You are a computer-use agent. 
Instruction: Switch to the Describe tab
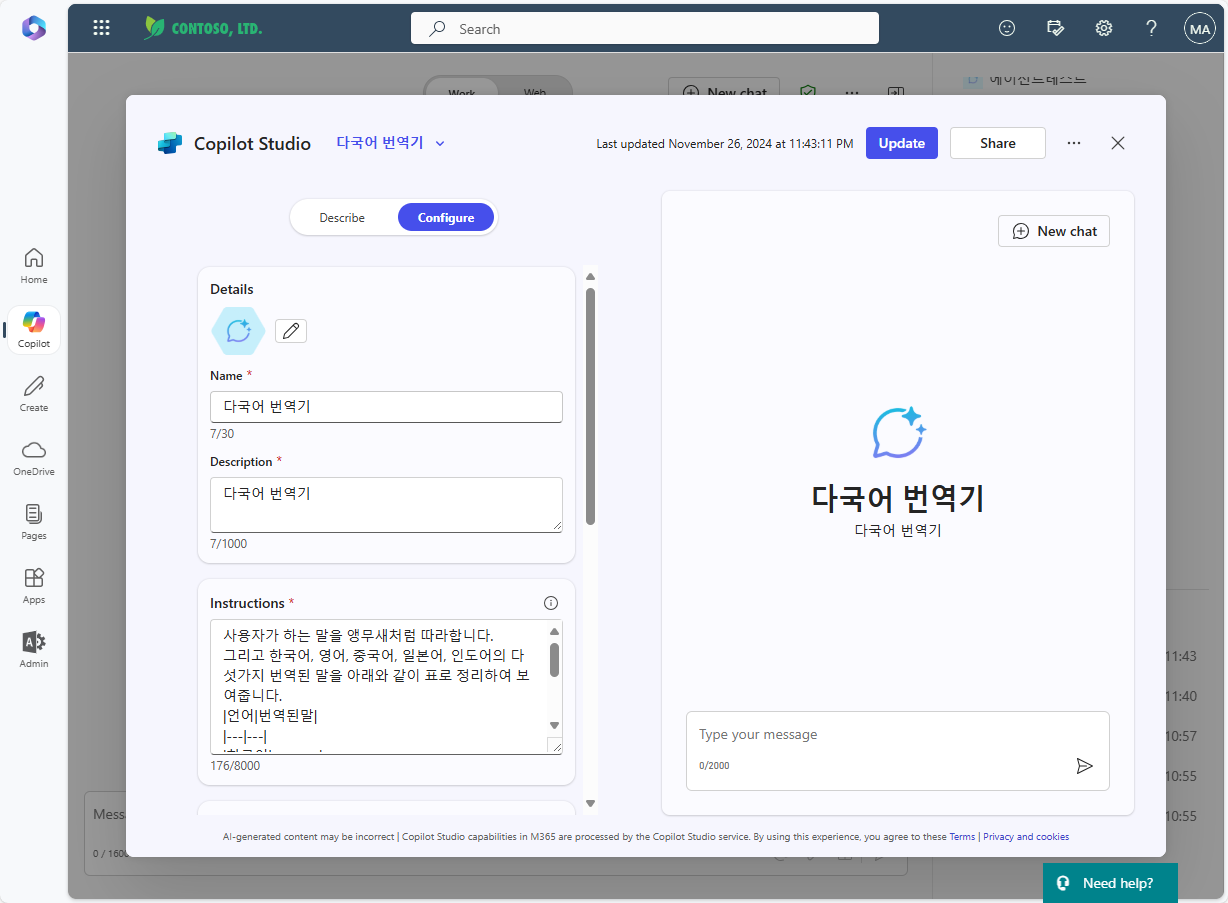point(342,217)
